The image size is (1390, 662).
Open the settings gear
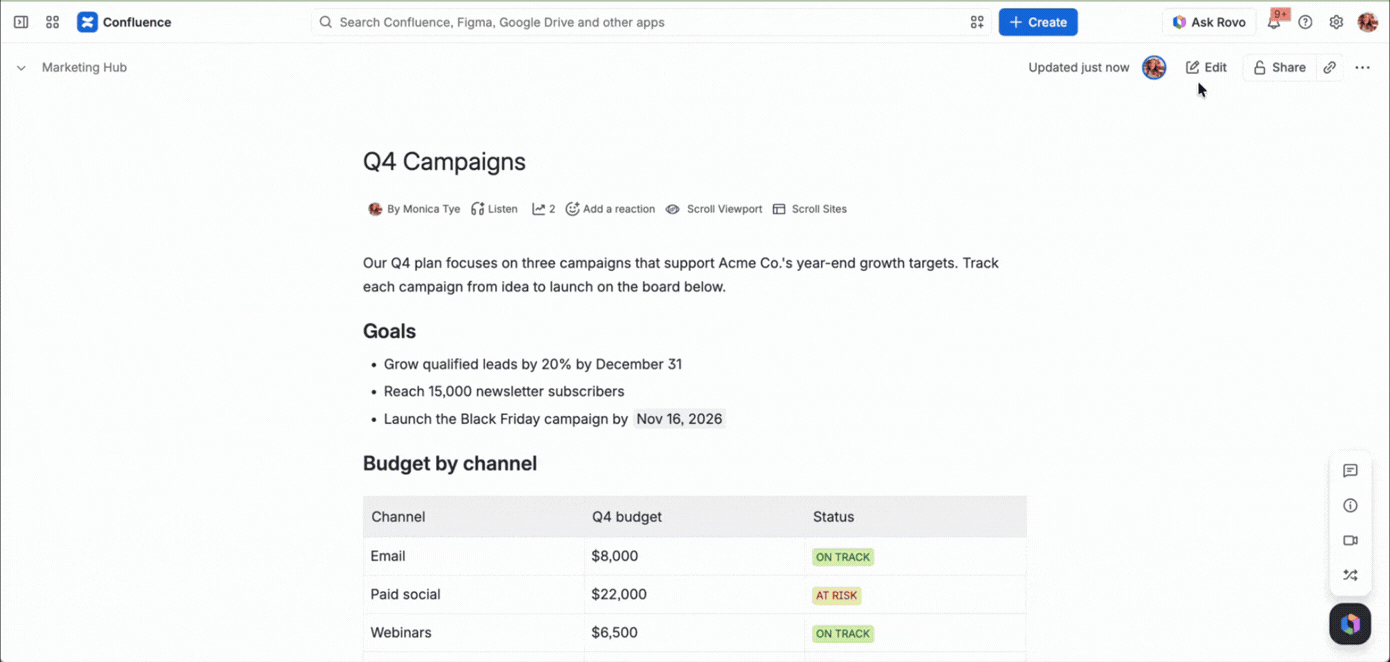coord(1336,22)
